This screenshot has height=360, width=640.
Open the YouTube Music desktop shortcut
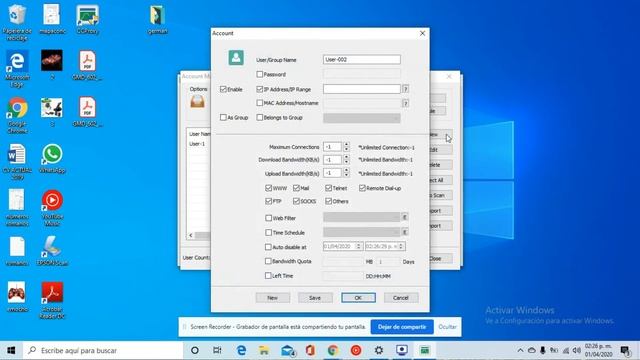coord(52,208)
